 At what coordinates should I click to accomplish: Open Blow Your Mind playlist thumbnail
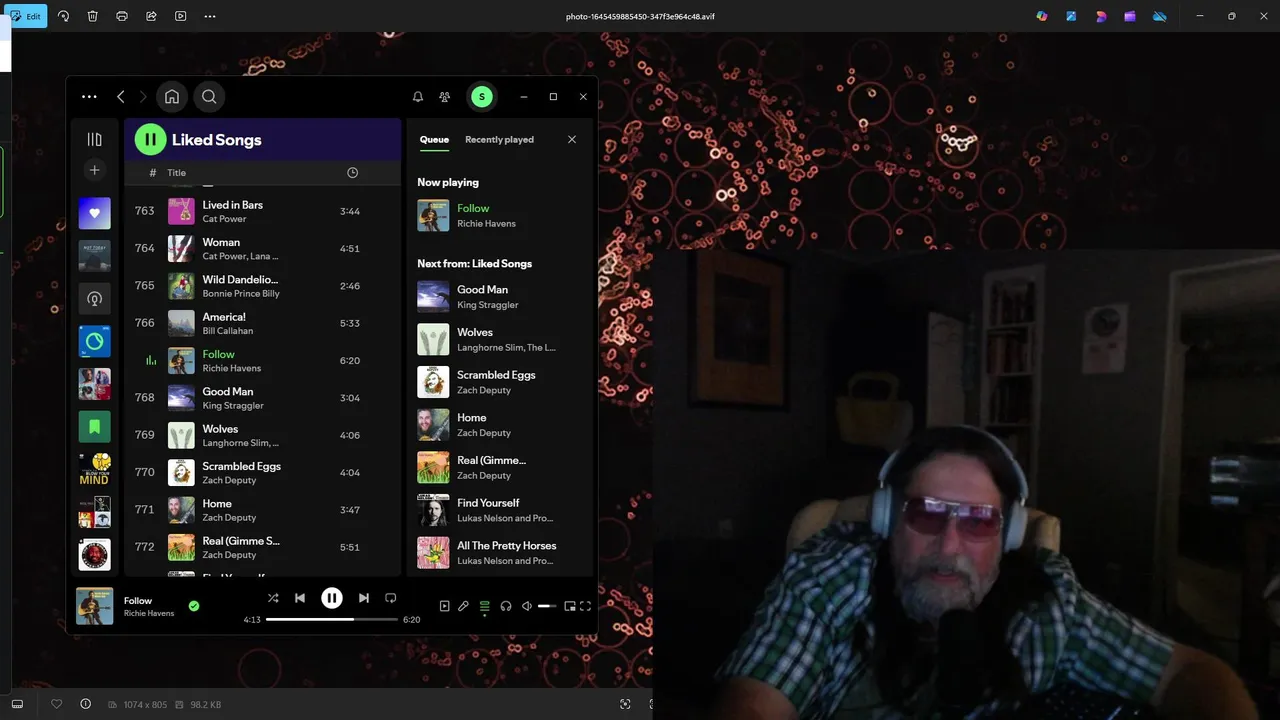tap(95, 469)
